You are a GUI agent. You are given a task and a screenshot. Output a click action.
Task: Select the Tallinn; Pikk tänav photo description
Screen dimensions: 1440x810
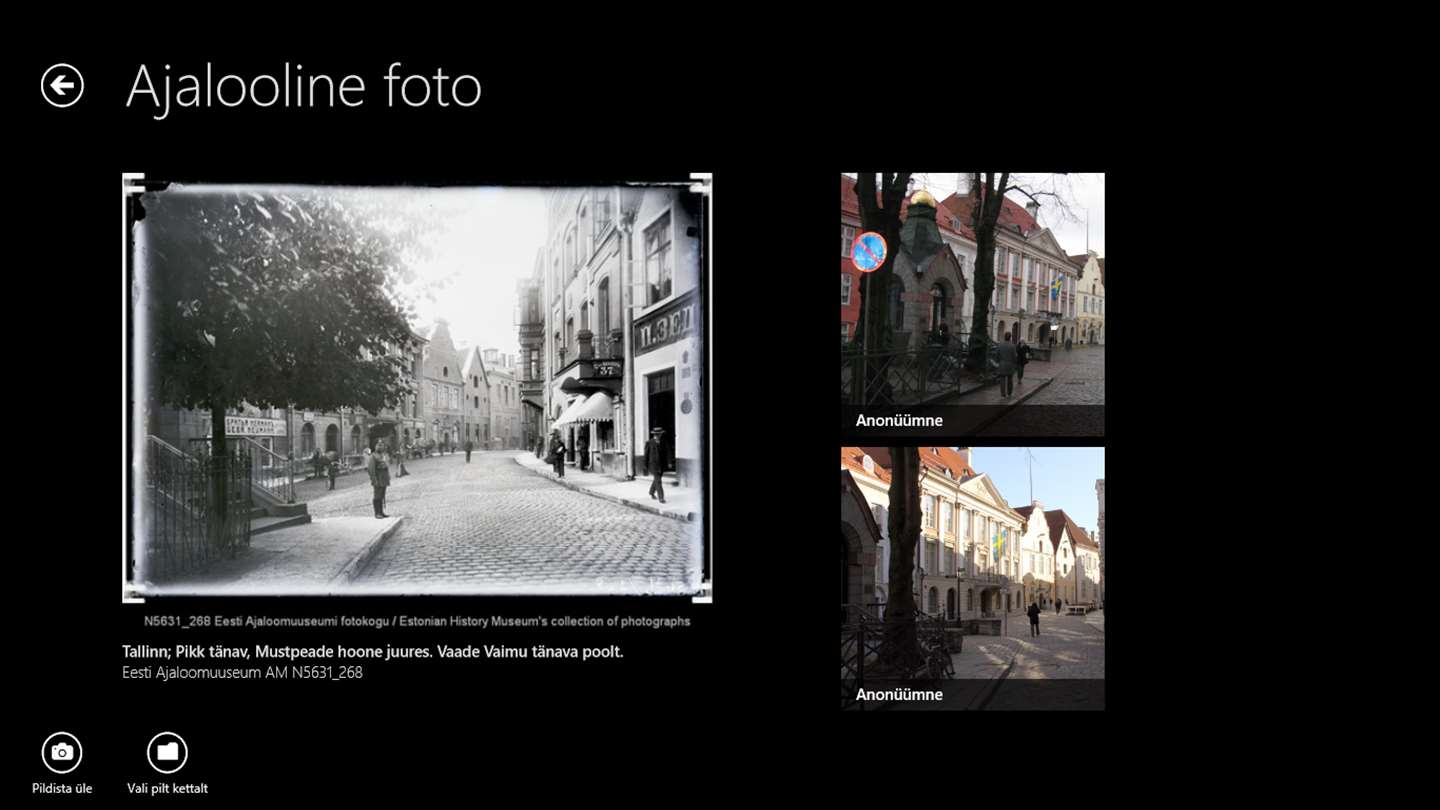[373, 652]
